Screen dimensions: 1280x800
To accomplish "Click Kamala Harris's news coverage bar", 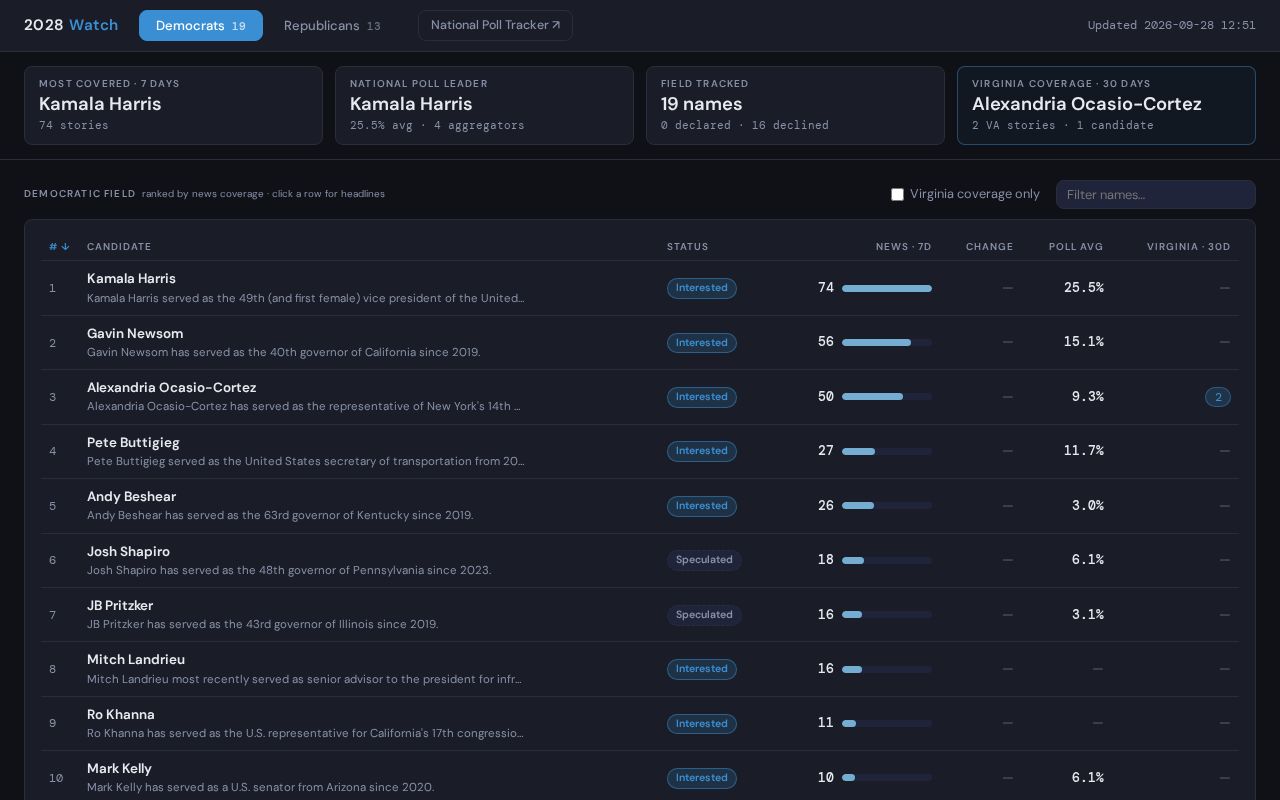I will pyautogui.click(x=887, y=288).
